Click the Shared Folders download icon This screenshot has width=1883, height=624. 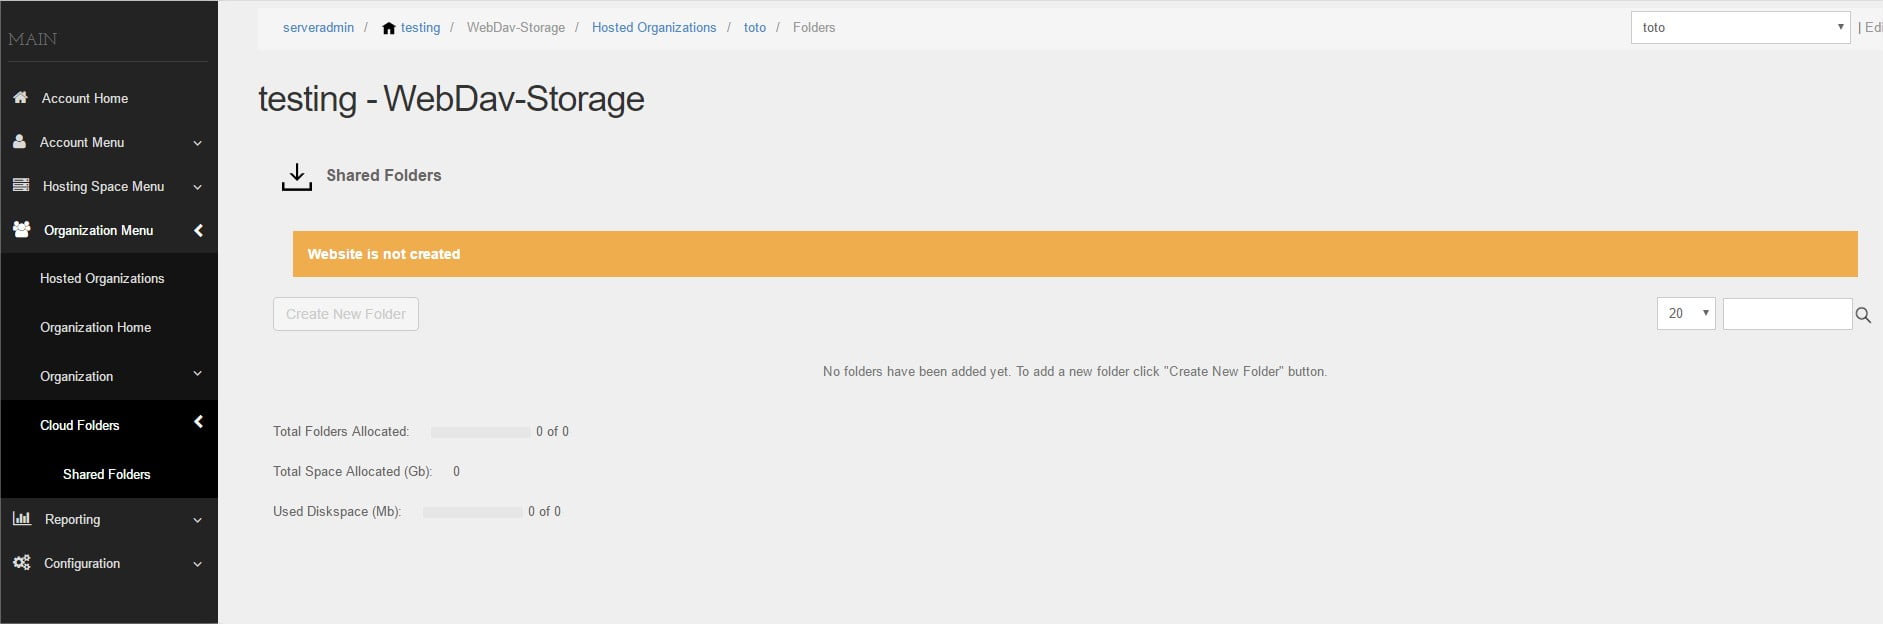[296, 177]
